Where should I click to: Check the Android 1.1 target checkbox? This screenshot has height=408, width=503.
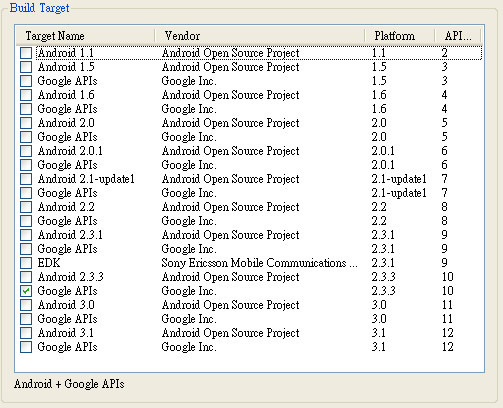click(x=26, y=53)
